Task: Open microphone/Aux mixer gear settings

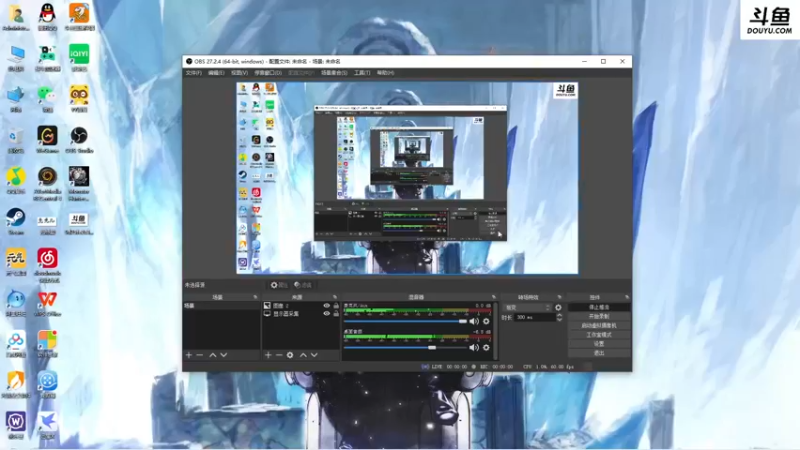Action: click(486, 321)
